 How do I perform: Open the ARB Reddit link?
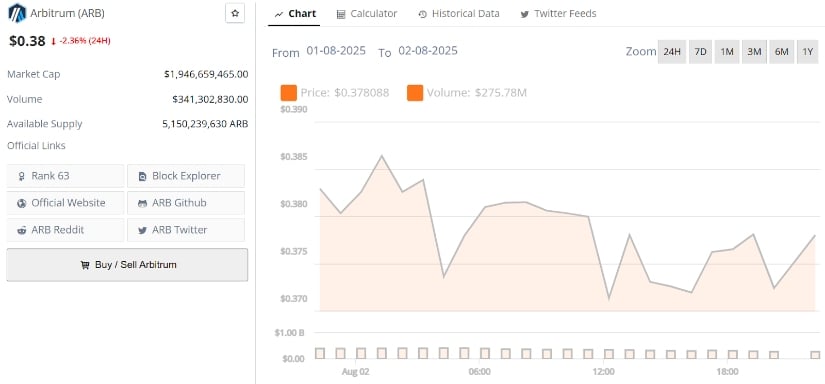tap(66, 230)
